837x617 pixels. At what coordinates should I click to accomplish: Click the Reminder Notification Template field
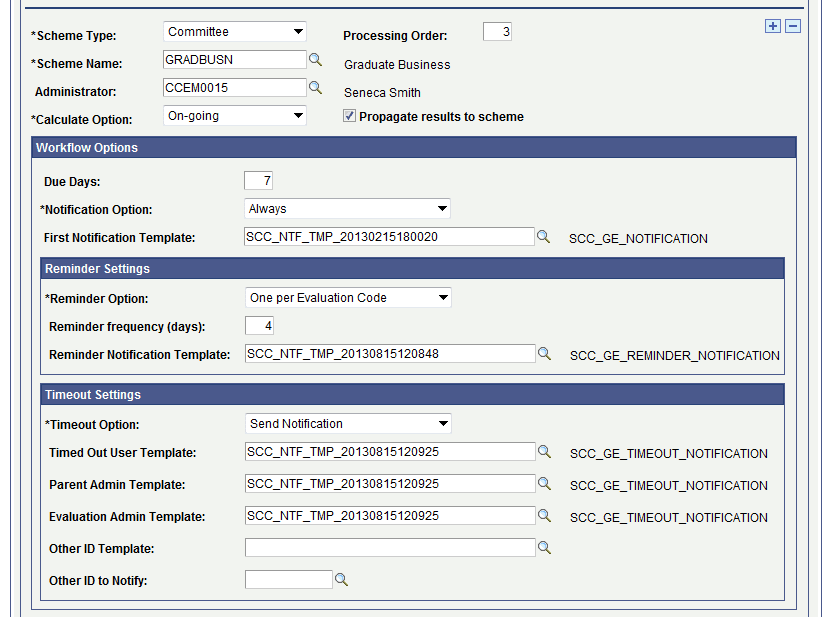point(390,354)
